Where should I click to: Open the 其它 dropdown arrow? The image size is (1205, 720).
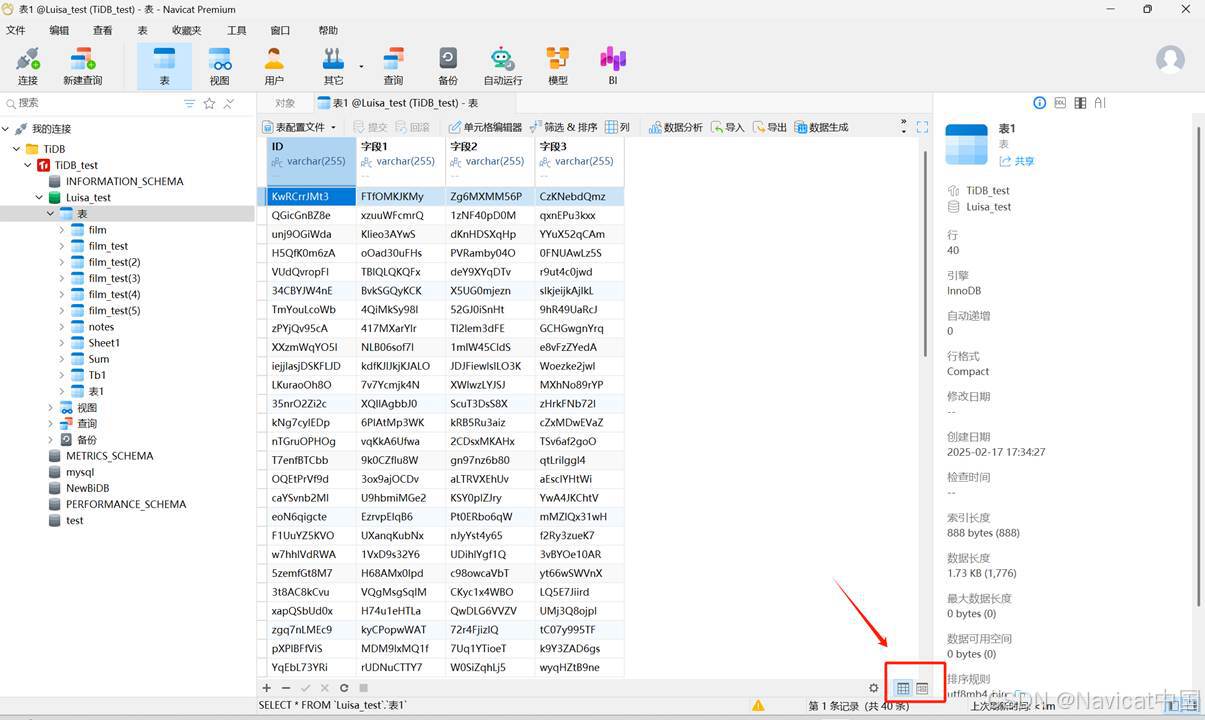pyautogui.click(x=361, y=67)
